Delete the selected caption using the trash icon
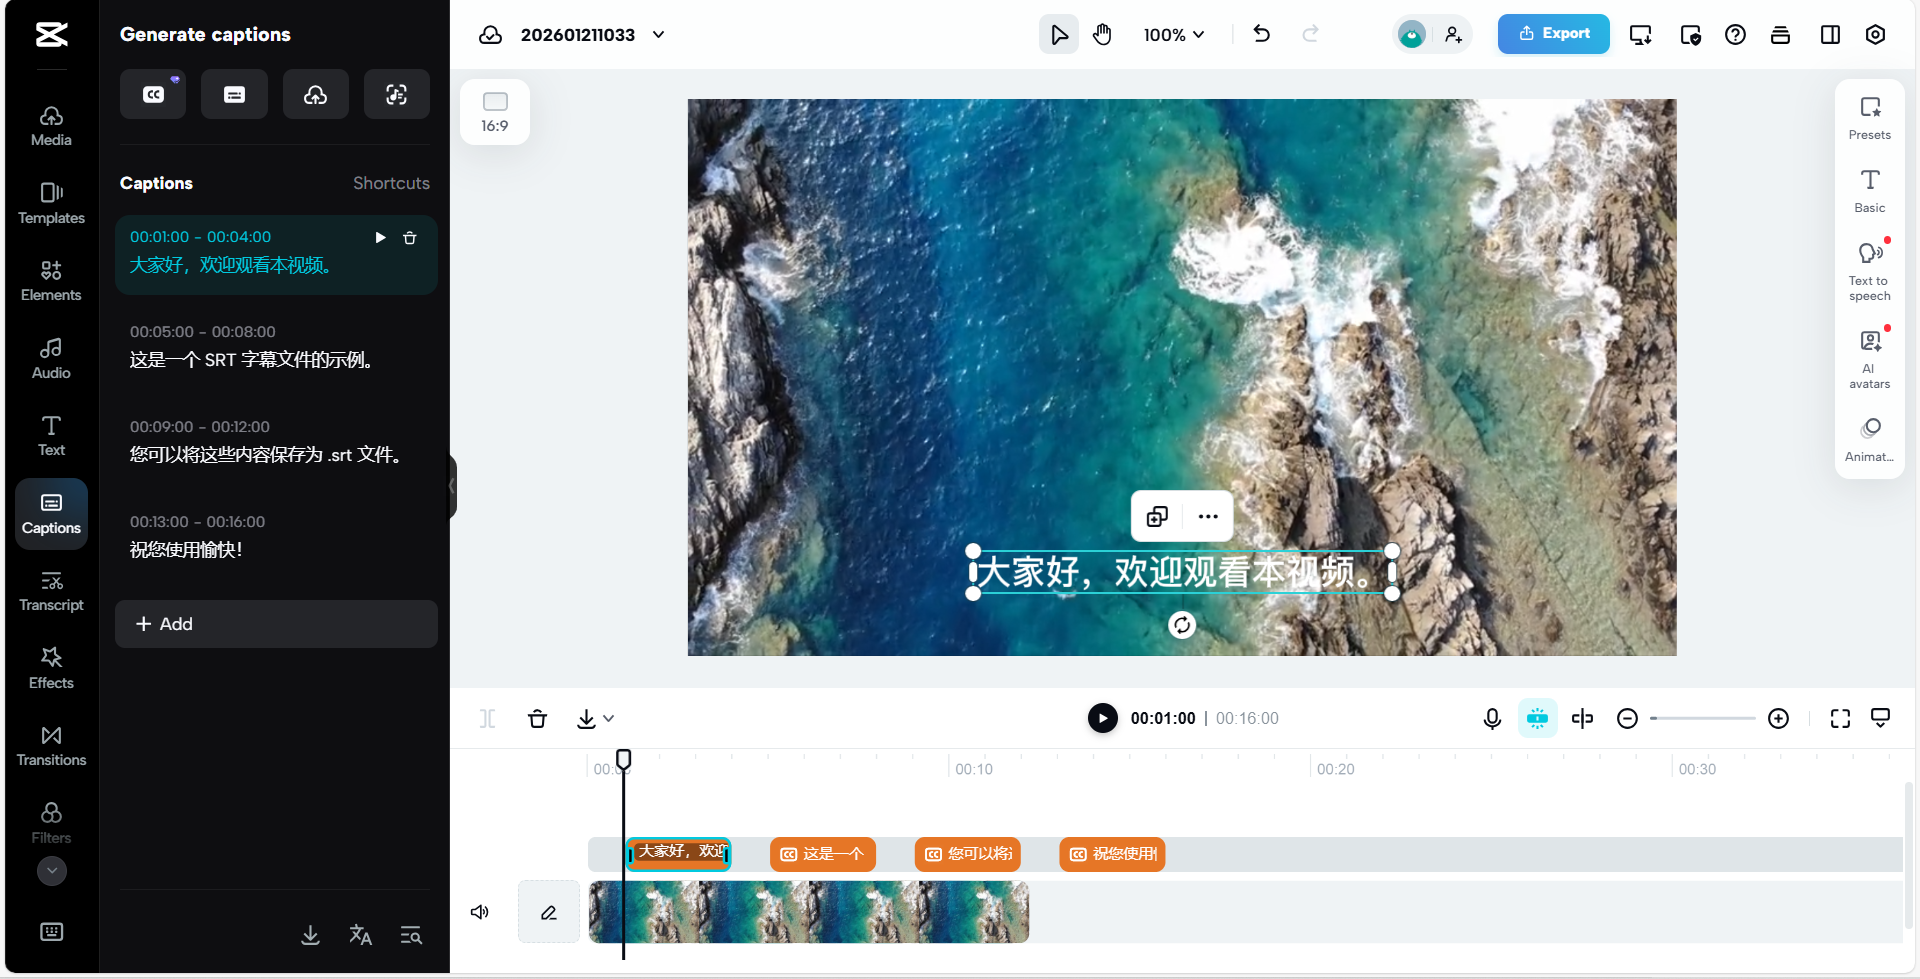This screenshot has width=1920, height=979. tap(409, 238)
